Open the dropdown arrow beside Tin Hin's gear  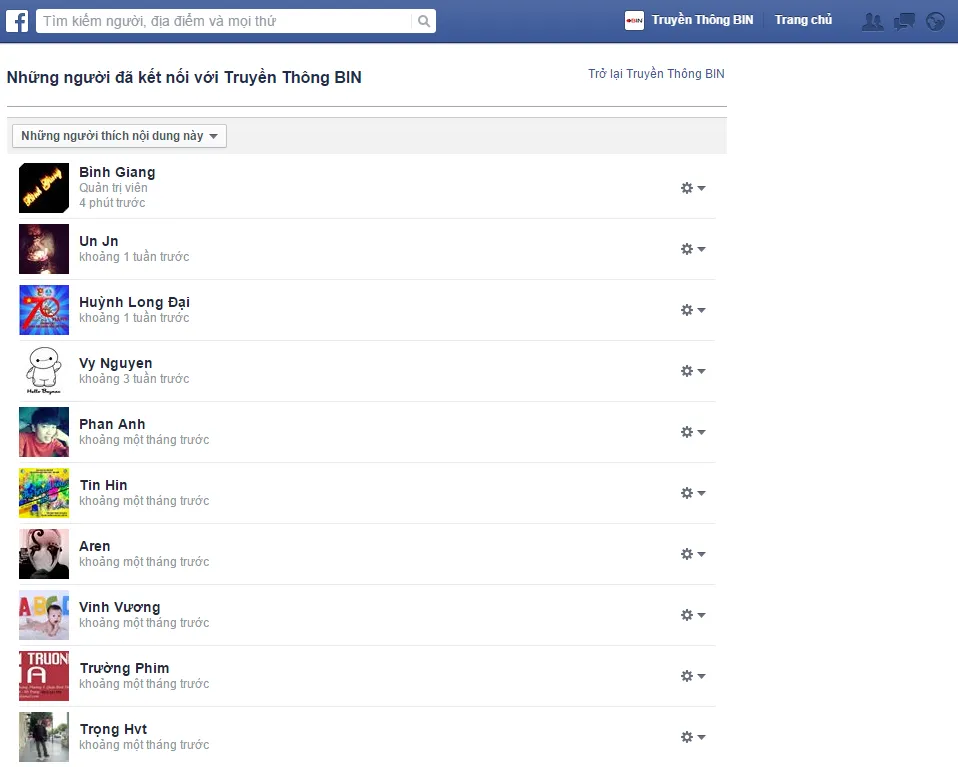(701, 492)
